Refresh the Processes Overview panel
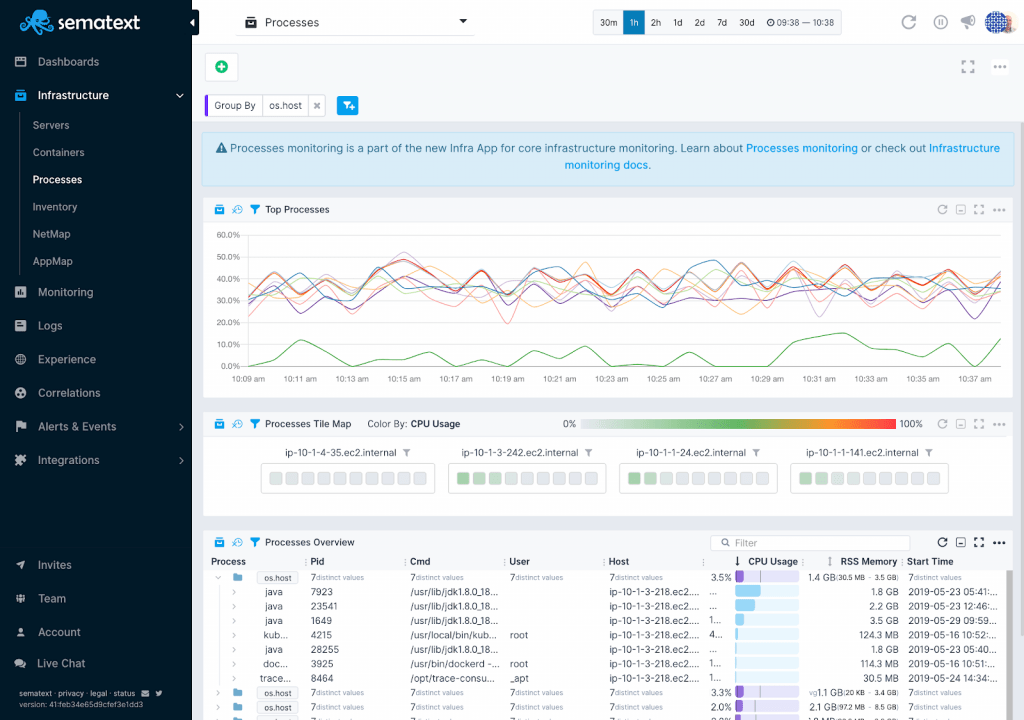This screenshot has width=1024, height=720. click(942, 542)
